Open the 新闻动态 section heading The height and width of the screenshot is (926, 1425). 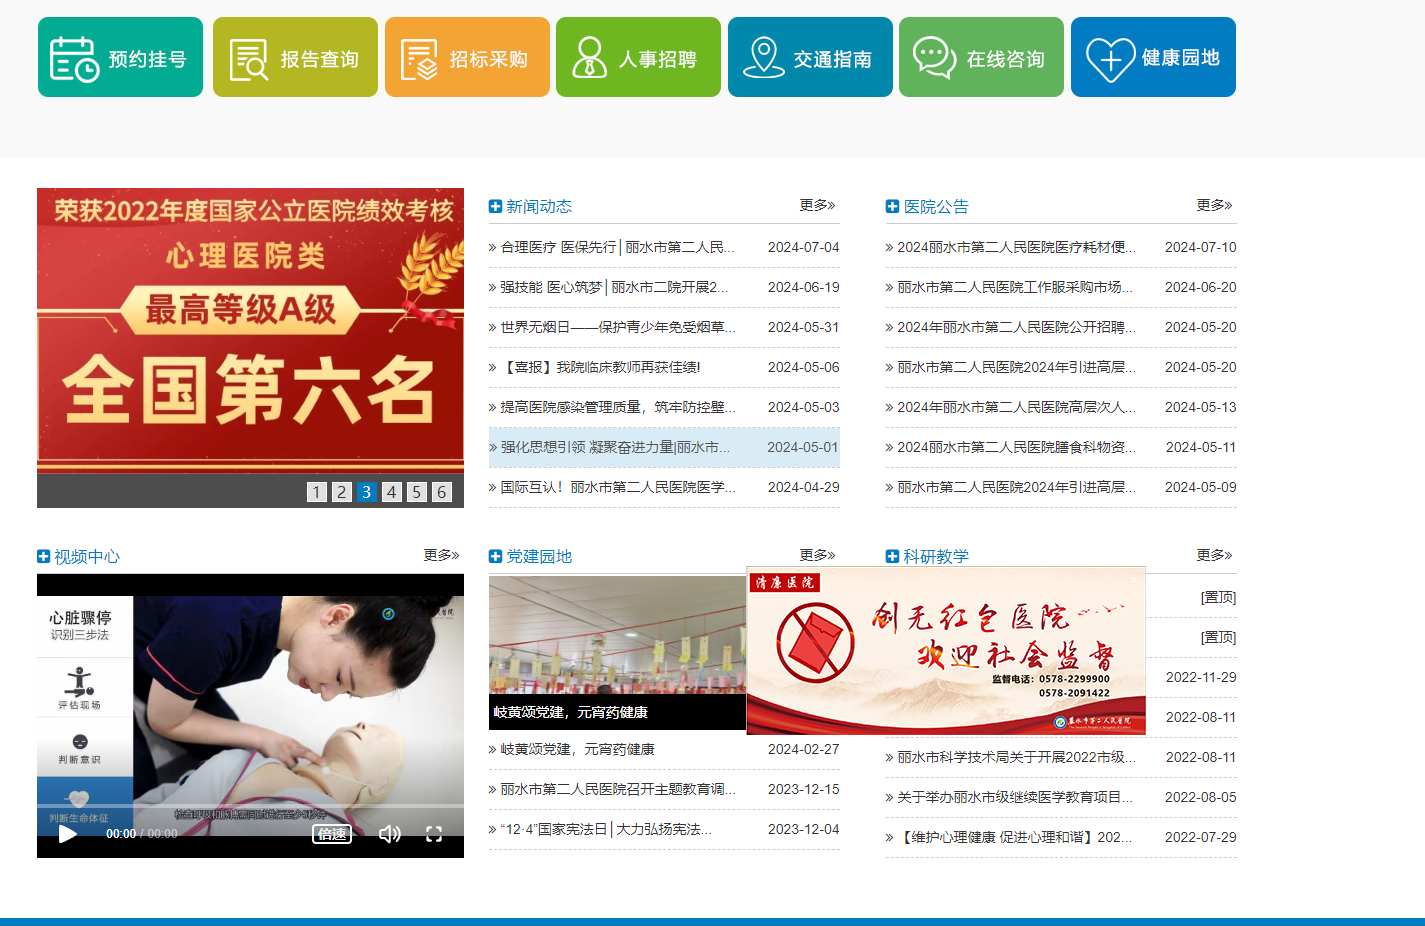point(539,206)
